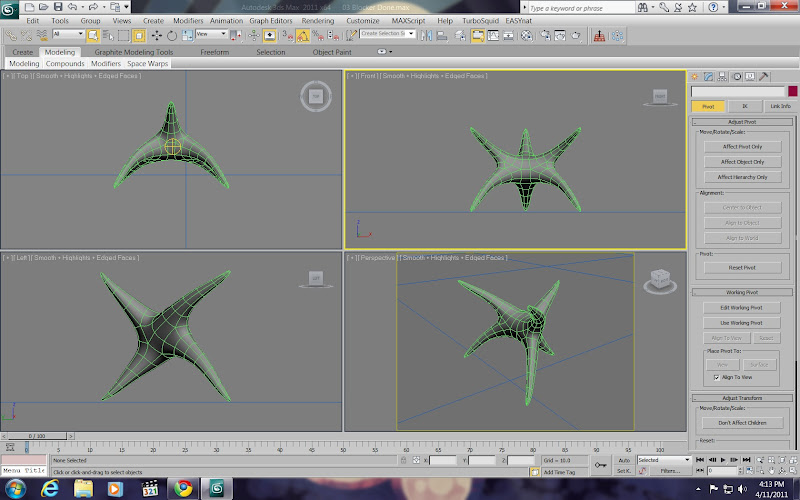The width and height of the screenshot is (800, 500).
Task: Select the Move tool in main toolbar
Action: [157, 35]
